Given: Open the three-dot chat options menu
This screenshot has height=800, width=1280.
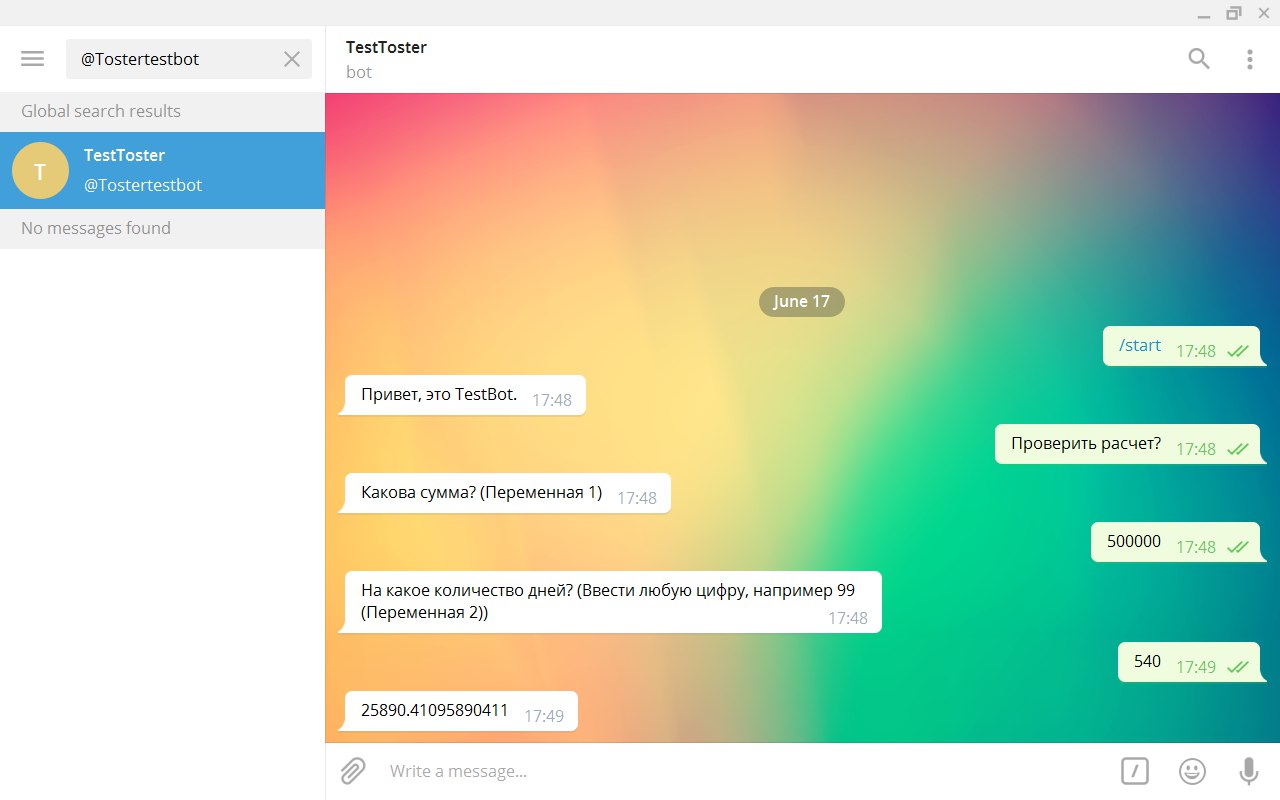Looking at the screenshot, I should click(1250, 59).
